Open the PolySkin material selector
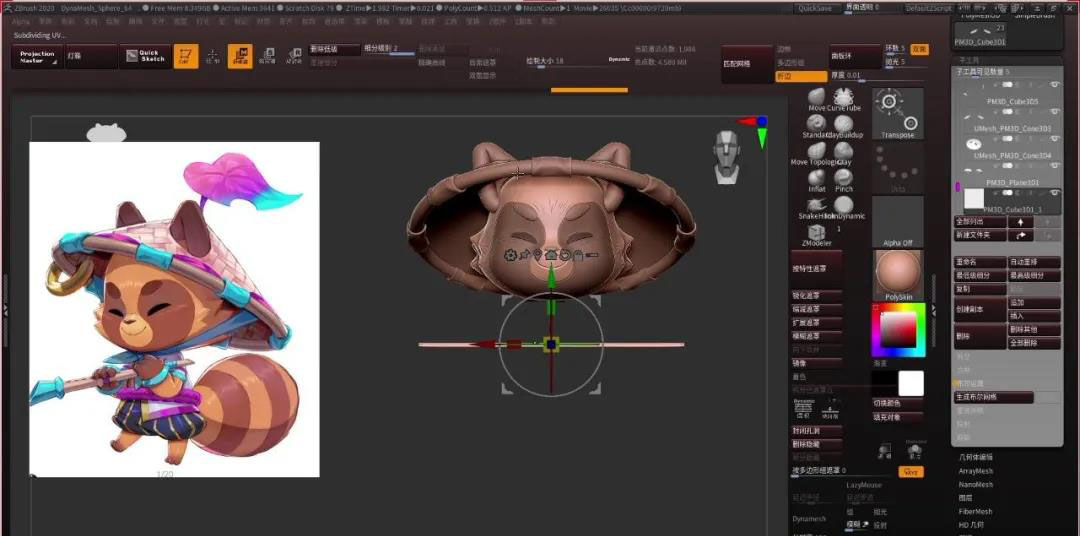 [898, 276]
